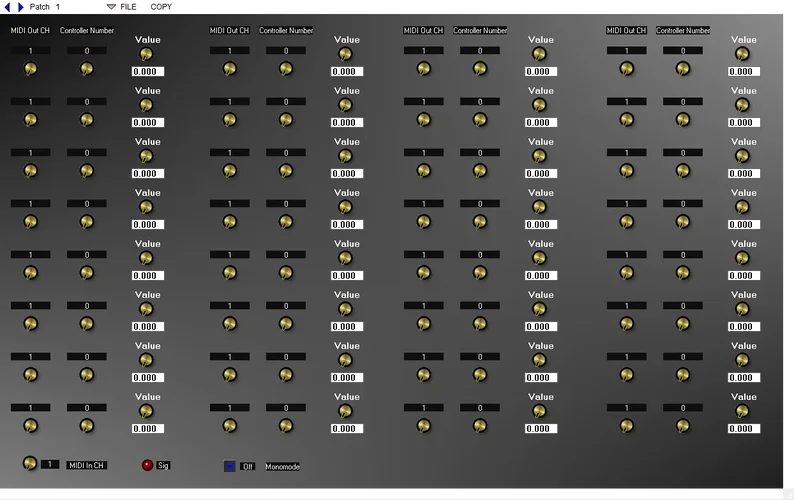Turn second bank row 4 Value knob
The image size is (794, 500).
click(x=345, y=207)
